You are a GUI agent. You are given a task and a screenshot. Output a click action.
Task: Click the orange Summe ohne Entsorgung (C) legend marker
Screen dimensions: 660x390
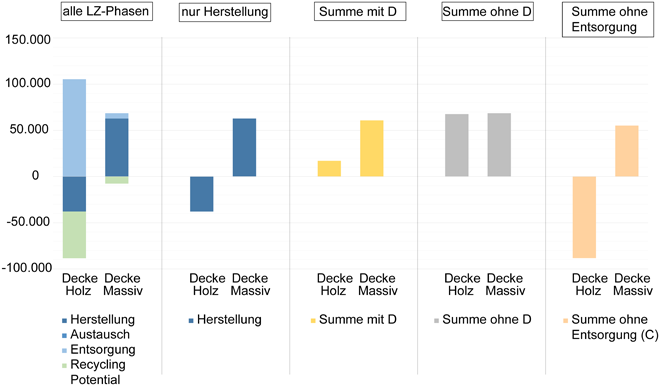tap(566, 321)
